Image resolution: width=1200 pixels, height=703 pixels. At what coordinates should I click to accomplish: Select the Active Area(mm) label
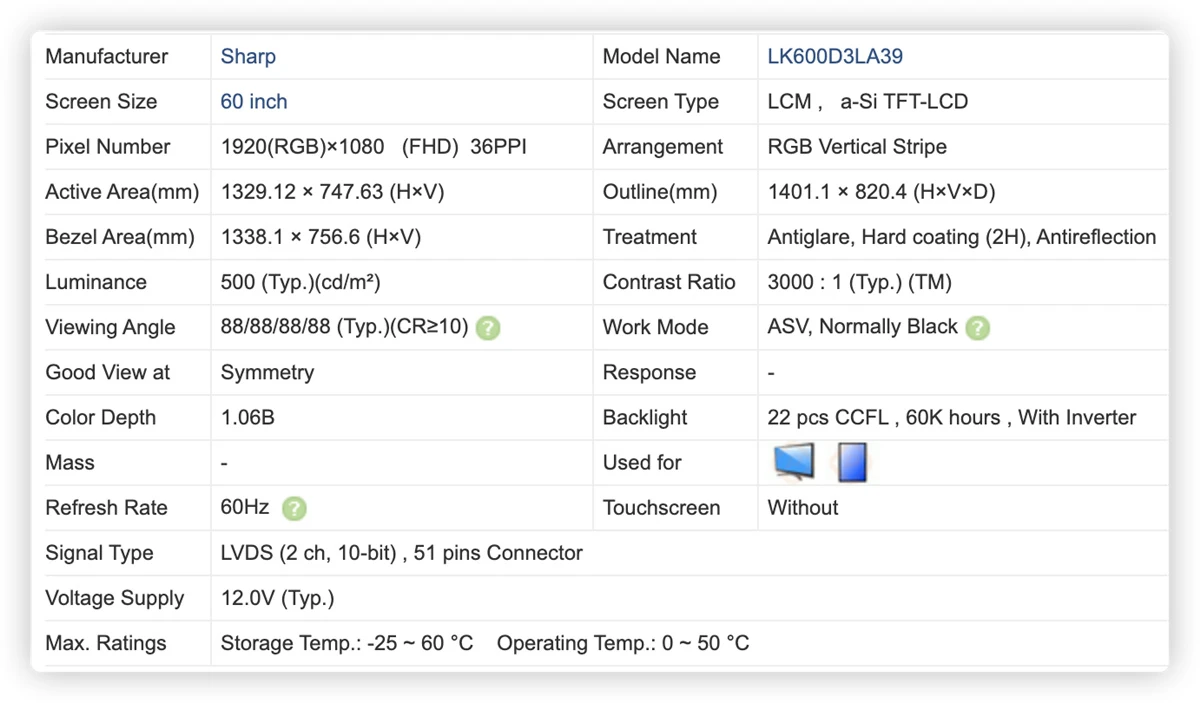[122, 192]
